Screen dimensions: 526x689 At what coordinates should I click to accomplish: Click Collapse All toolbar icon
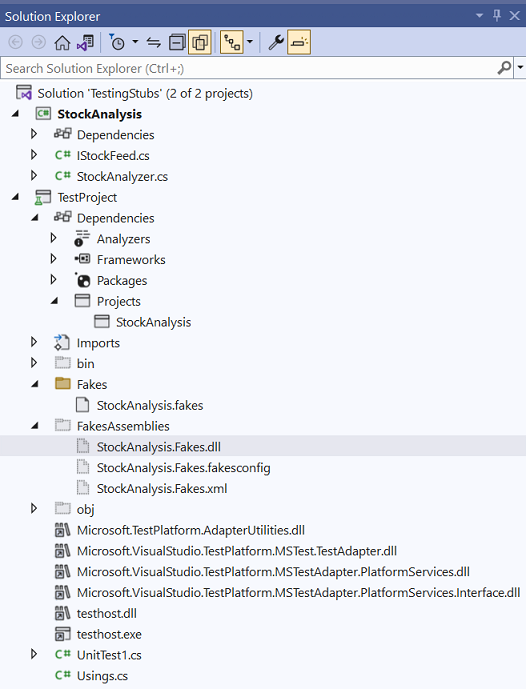[x=177, y=42]
